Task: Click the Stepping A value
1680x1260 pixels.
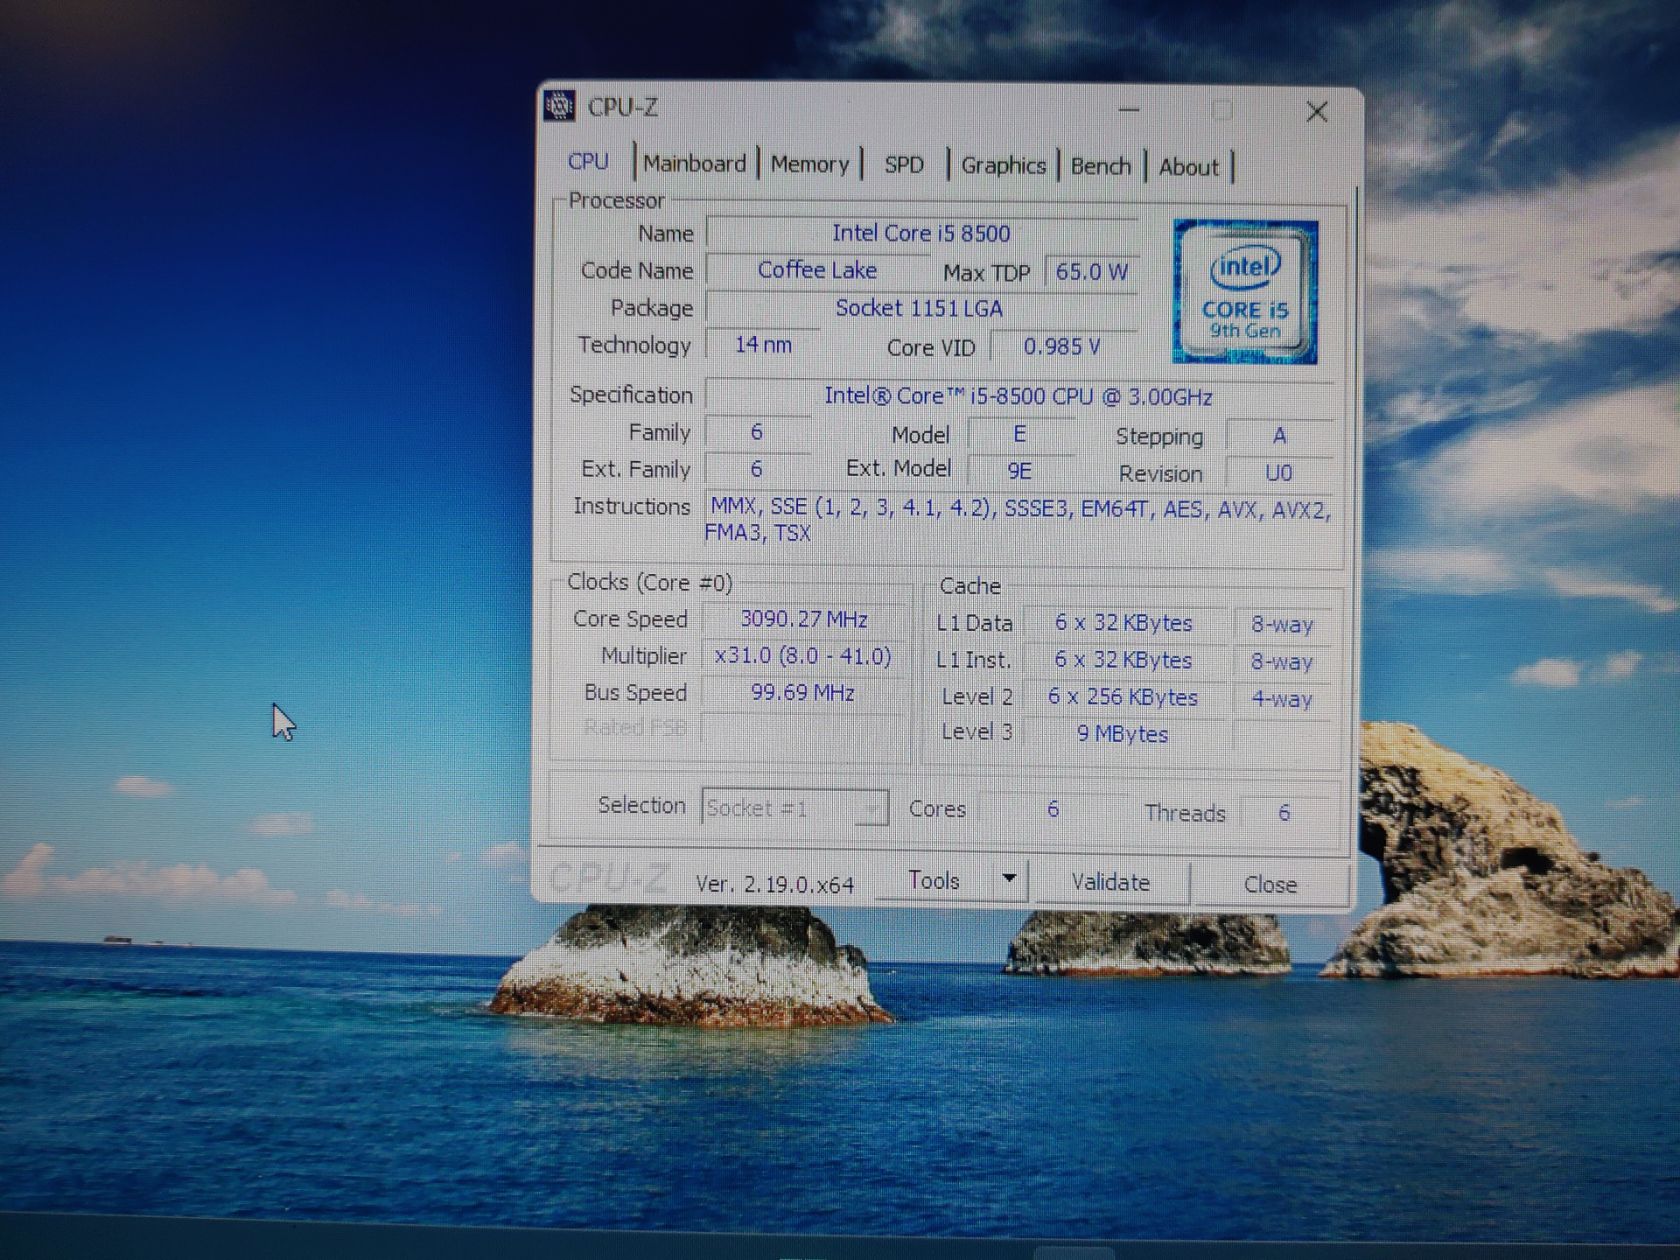Action: click(x=1279, y=436)
